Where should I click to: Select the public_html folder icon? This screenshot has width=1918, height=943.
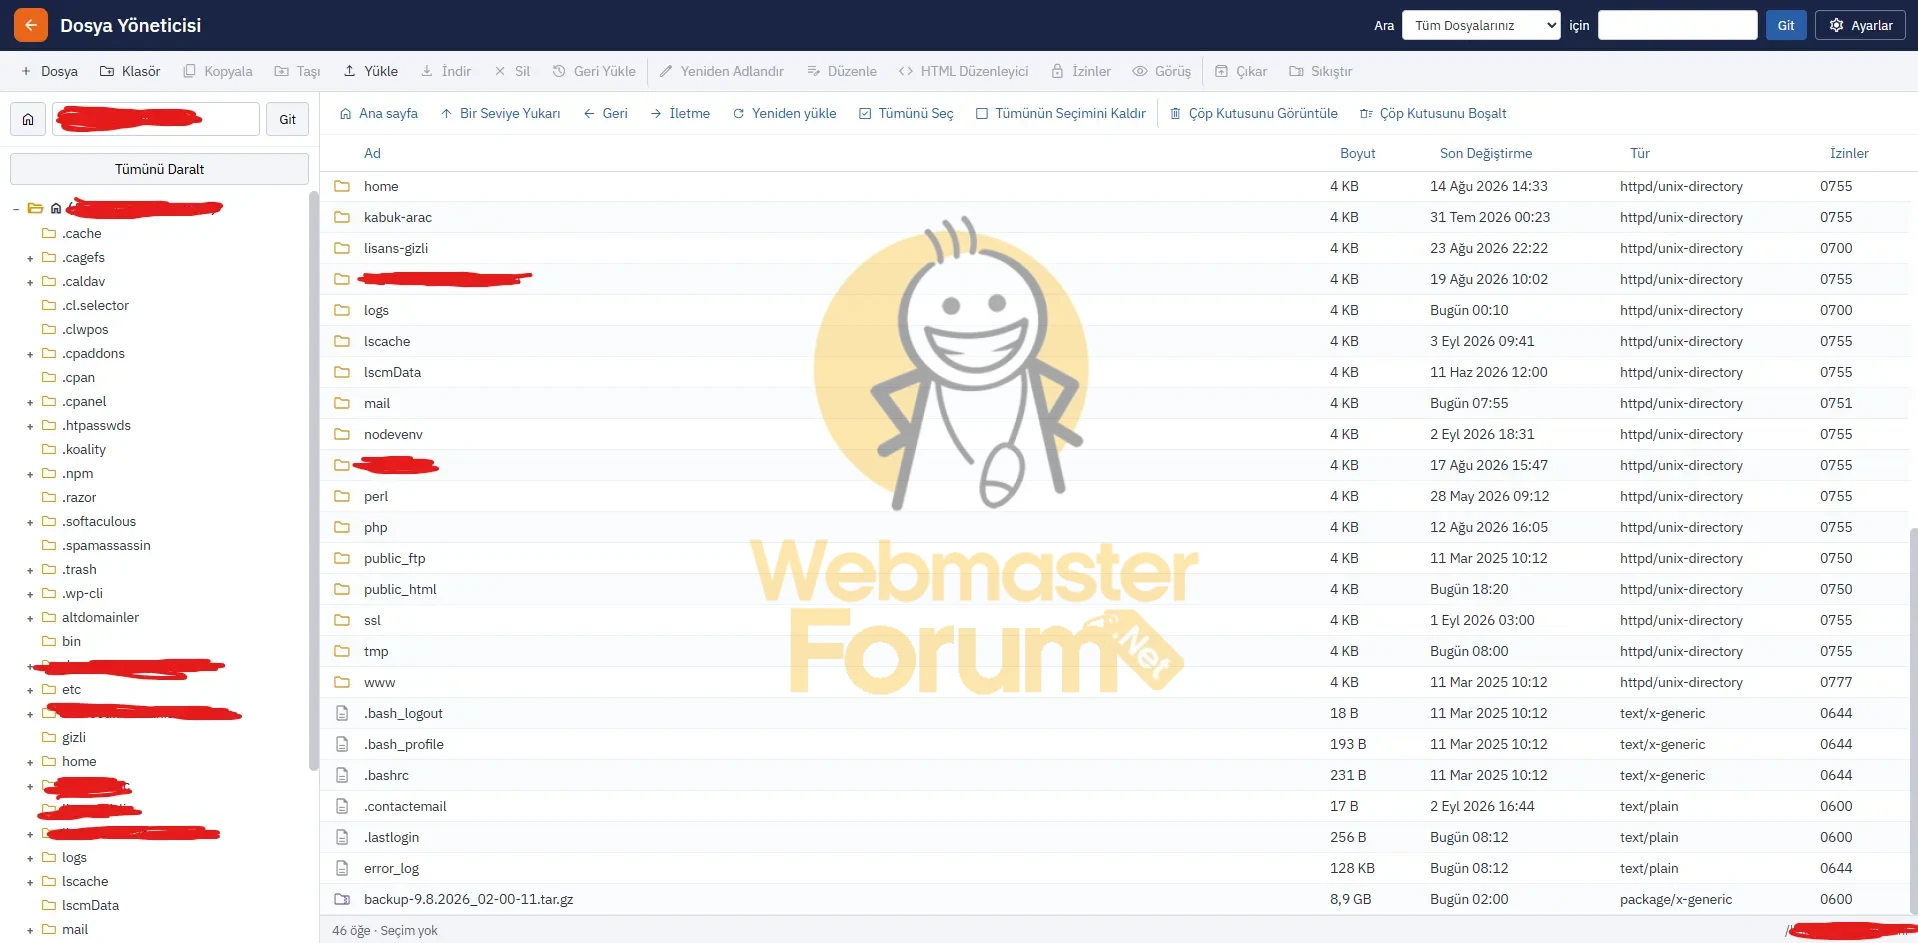pyautogui.click(x=342, y=589)
